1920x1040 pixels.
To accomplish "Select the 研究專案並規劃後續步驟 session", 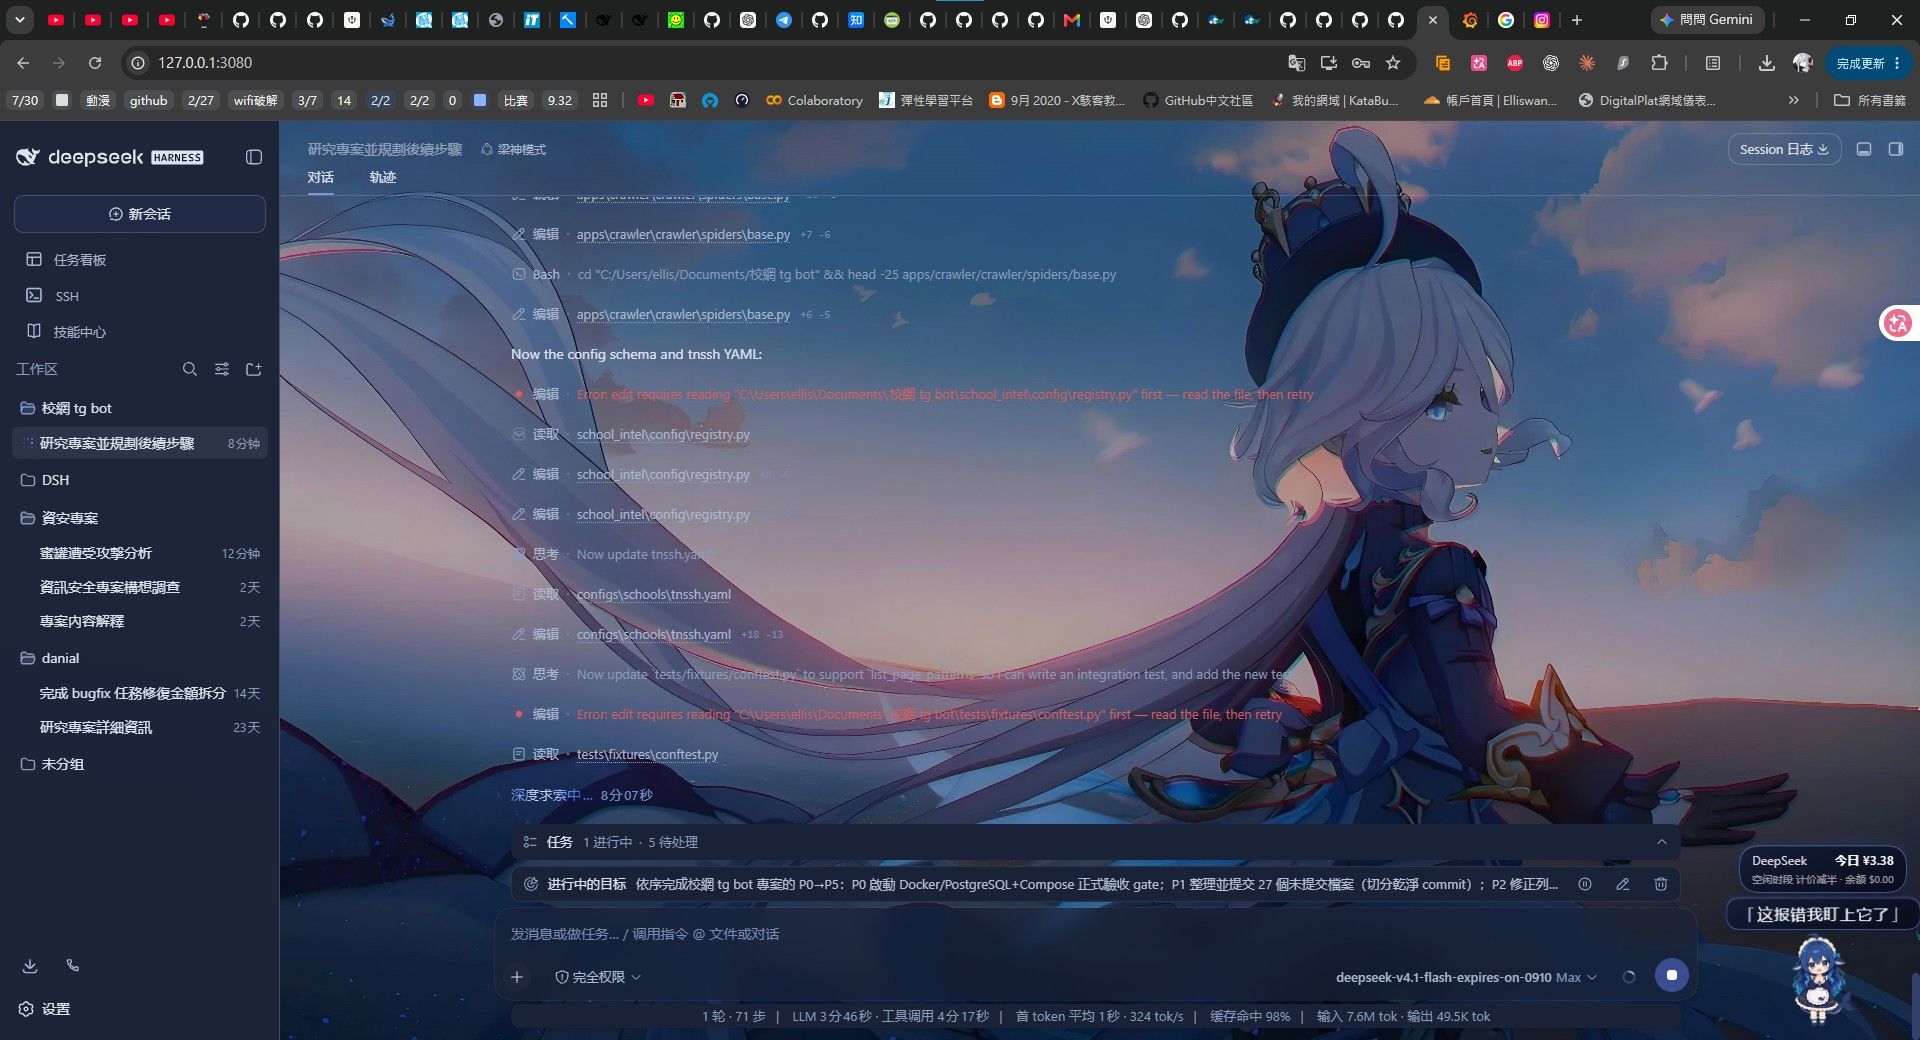I will click(x=140, y=443).
